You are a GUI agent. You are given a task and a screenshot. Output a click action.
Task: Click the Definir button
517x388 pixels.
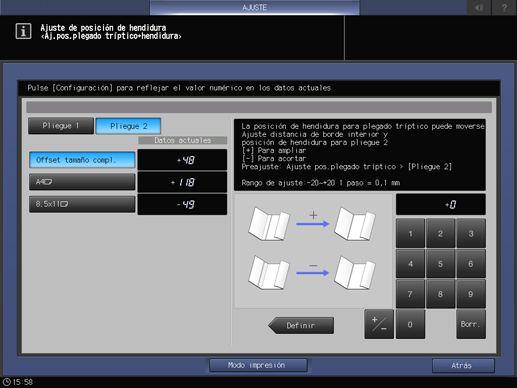click(x=301, y=325)
